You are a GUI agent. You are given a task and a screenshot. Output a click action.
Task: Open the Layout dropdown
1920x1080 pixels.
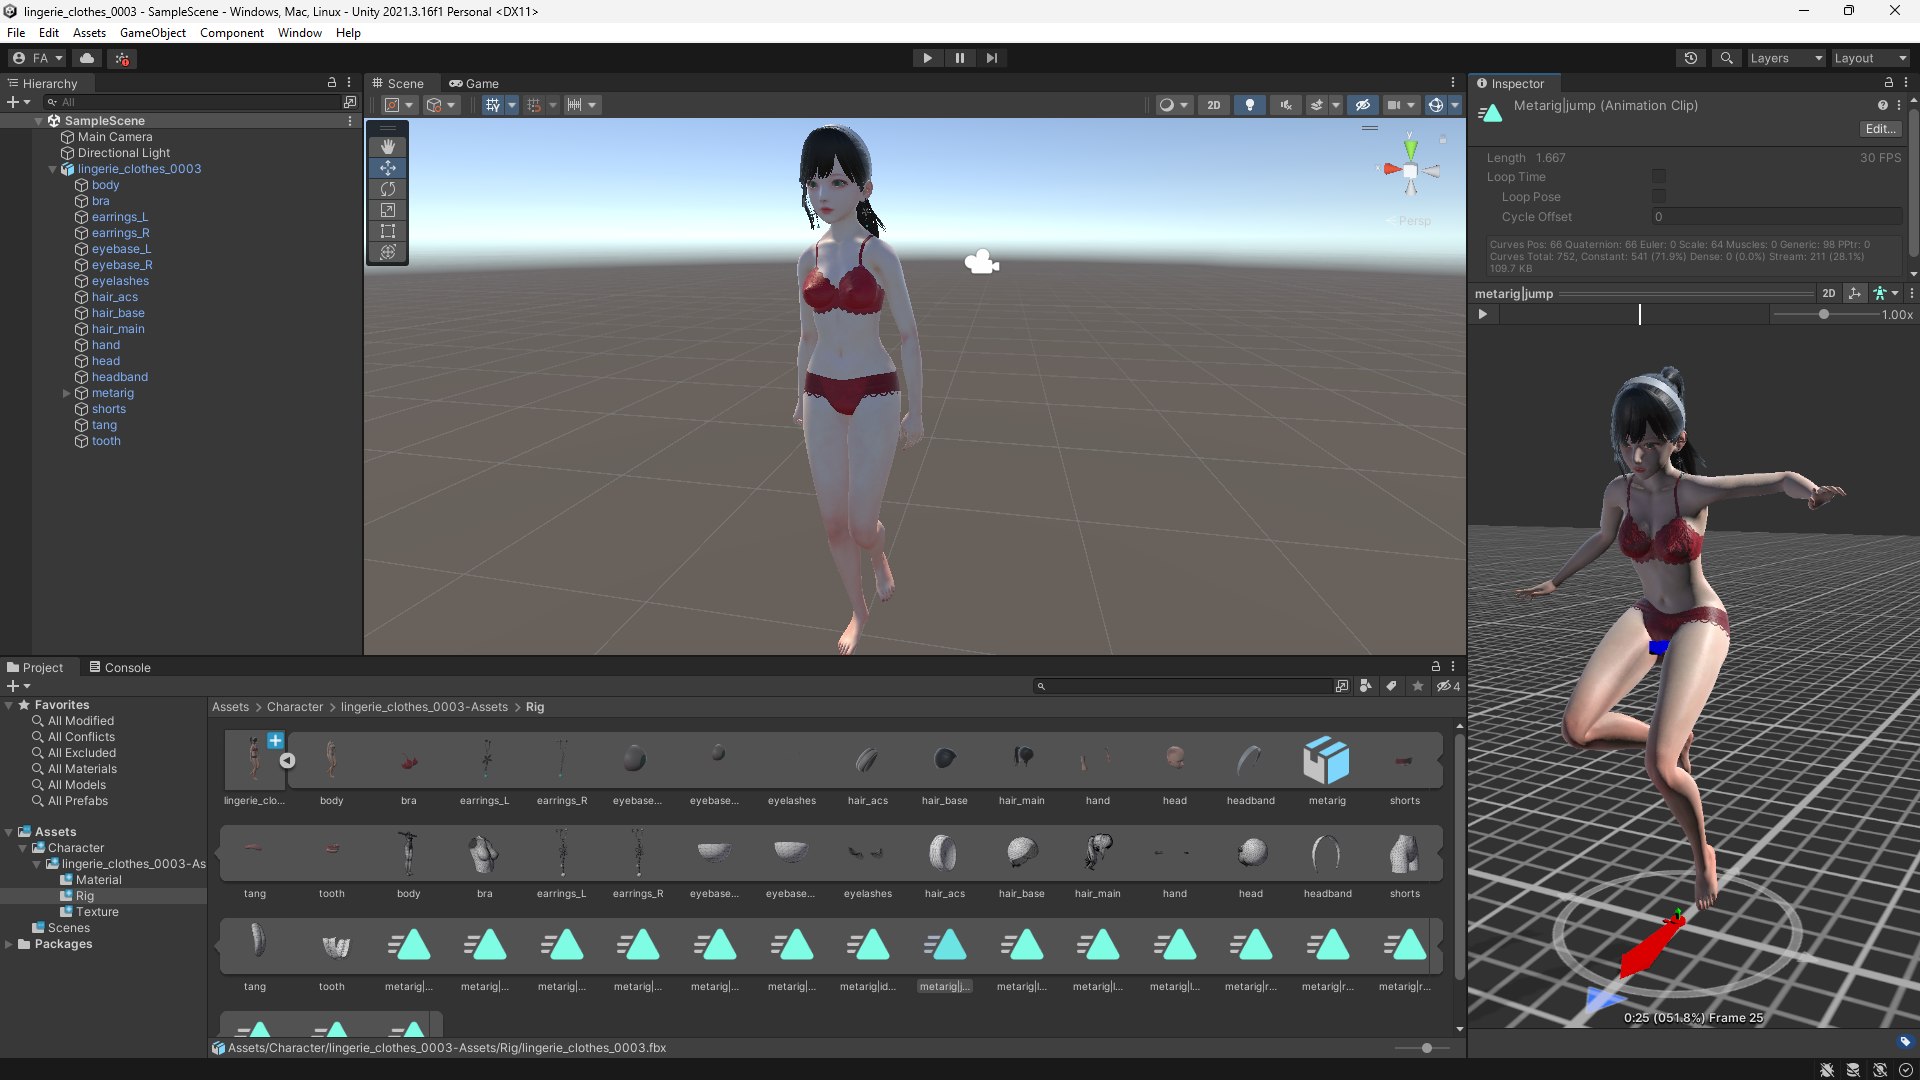point(1869,58)
